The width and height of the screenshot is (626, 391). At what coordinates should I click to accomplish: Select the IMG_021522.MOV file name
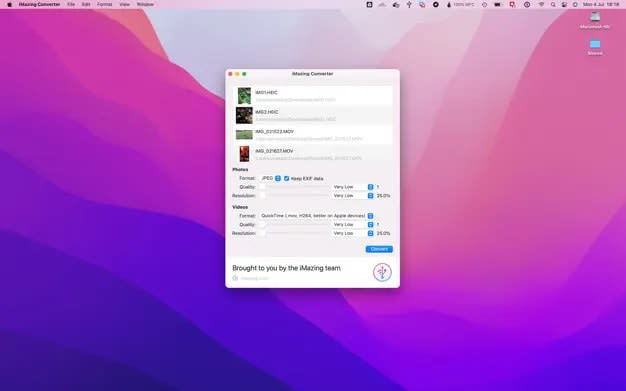[x=275, y=132]
